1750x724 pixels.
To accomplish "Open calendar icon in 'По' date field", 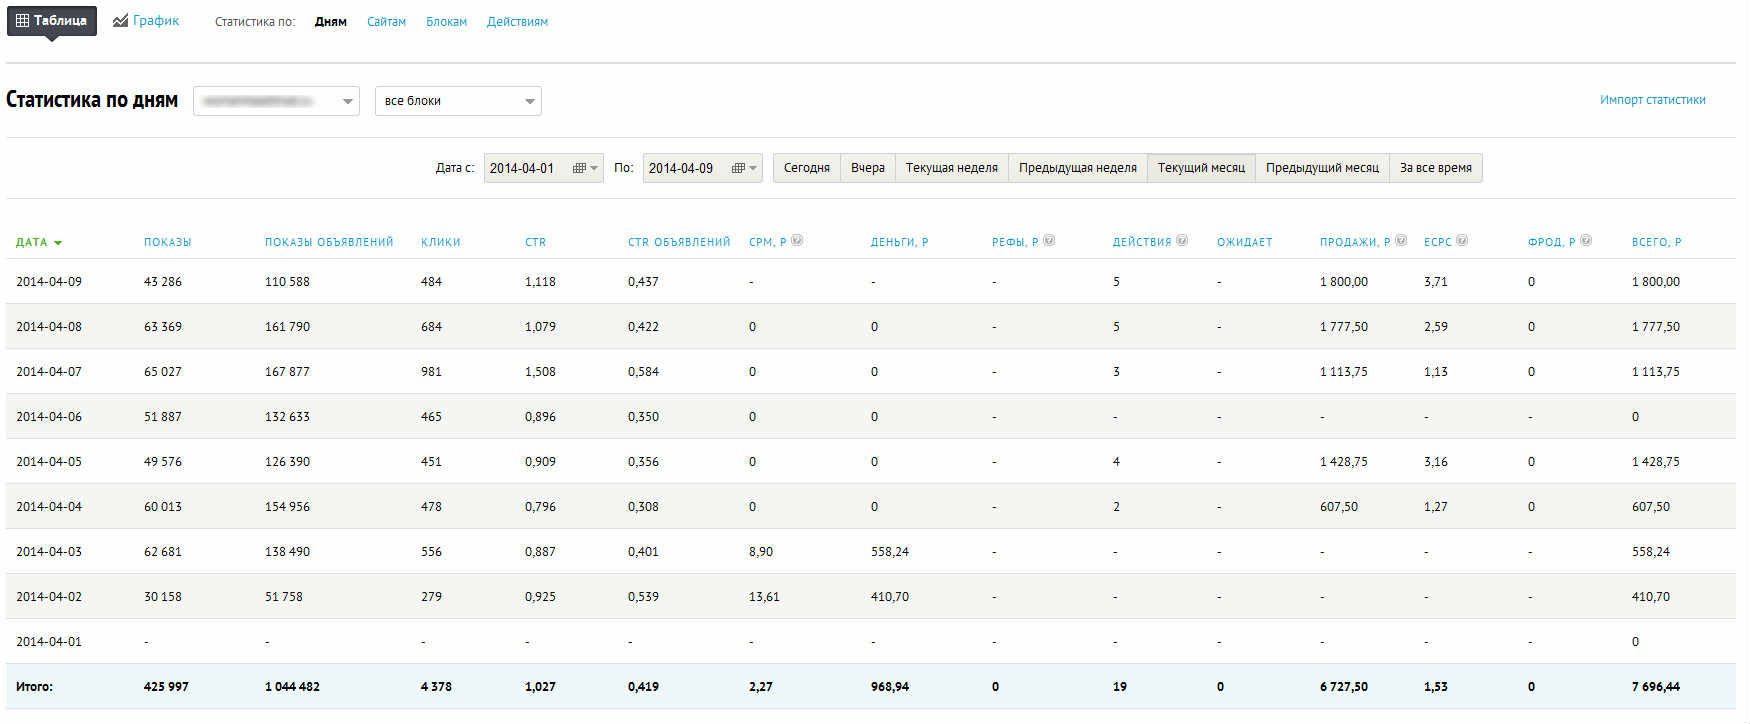I will (738, 168).
